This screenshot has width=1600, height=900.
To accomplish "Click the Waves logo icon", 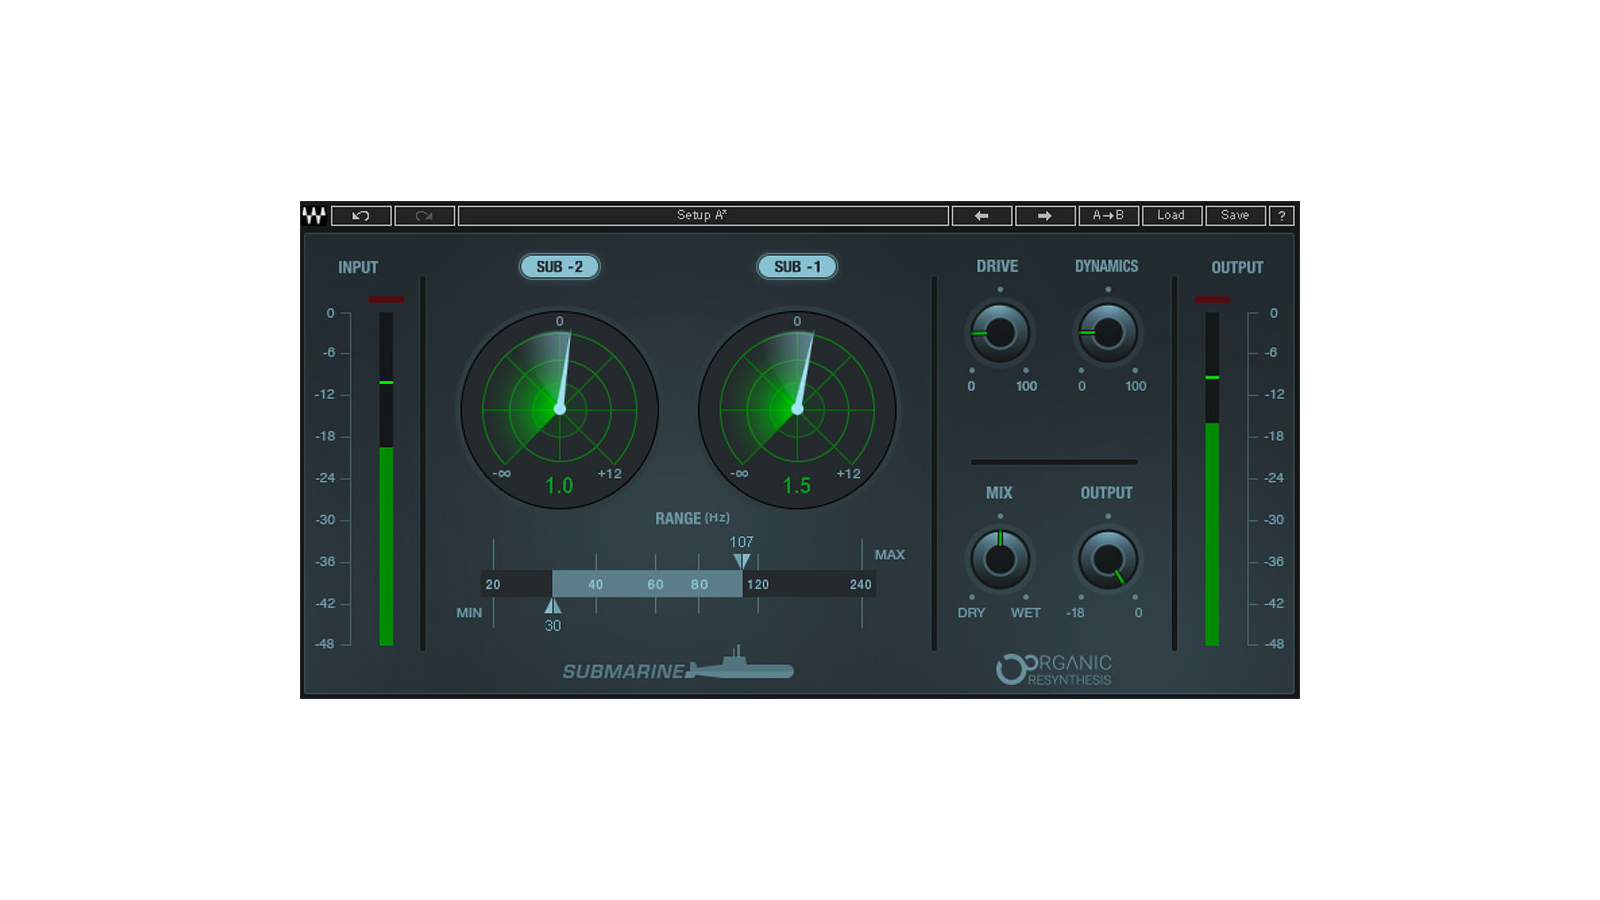I will (x=314, y=215).
